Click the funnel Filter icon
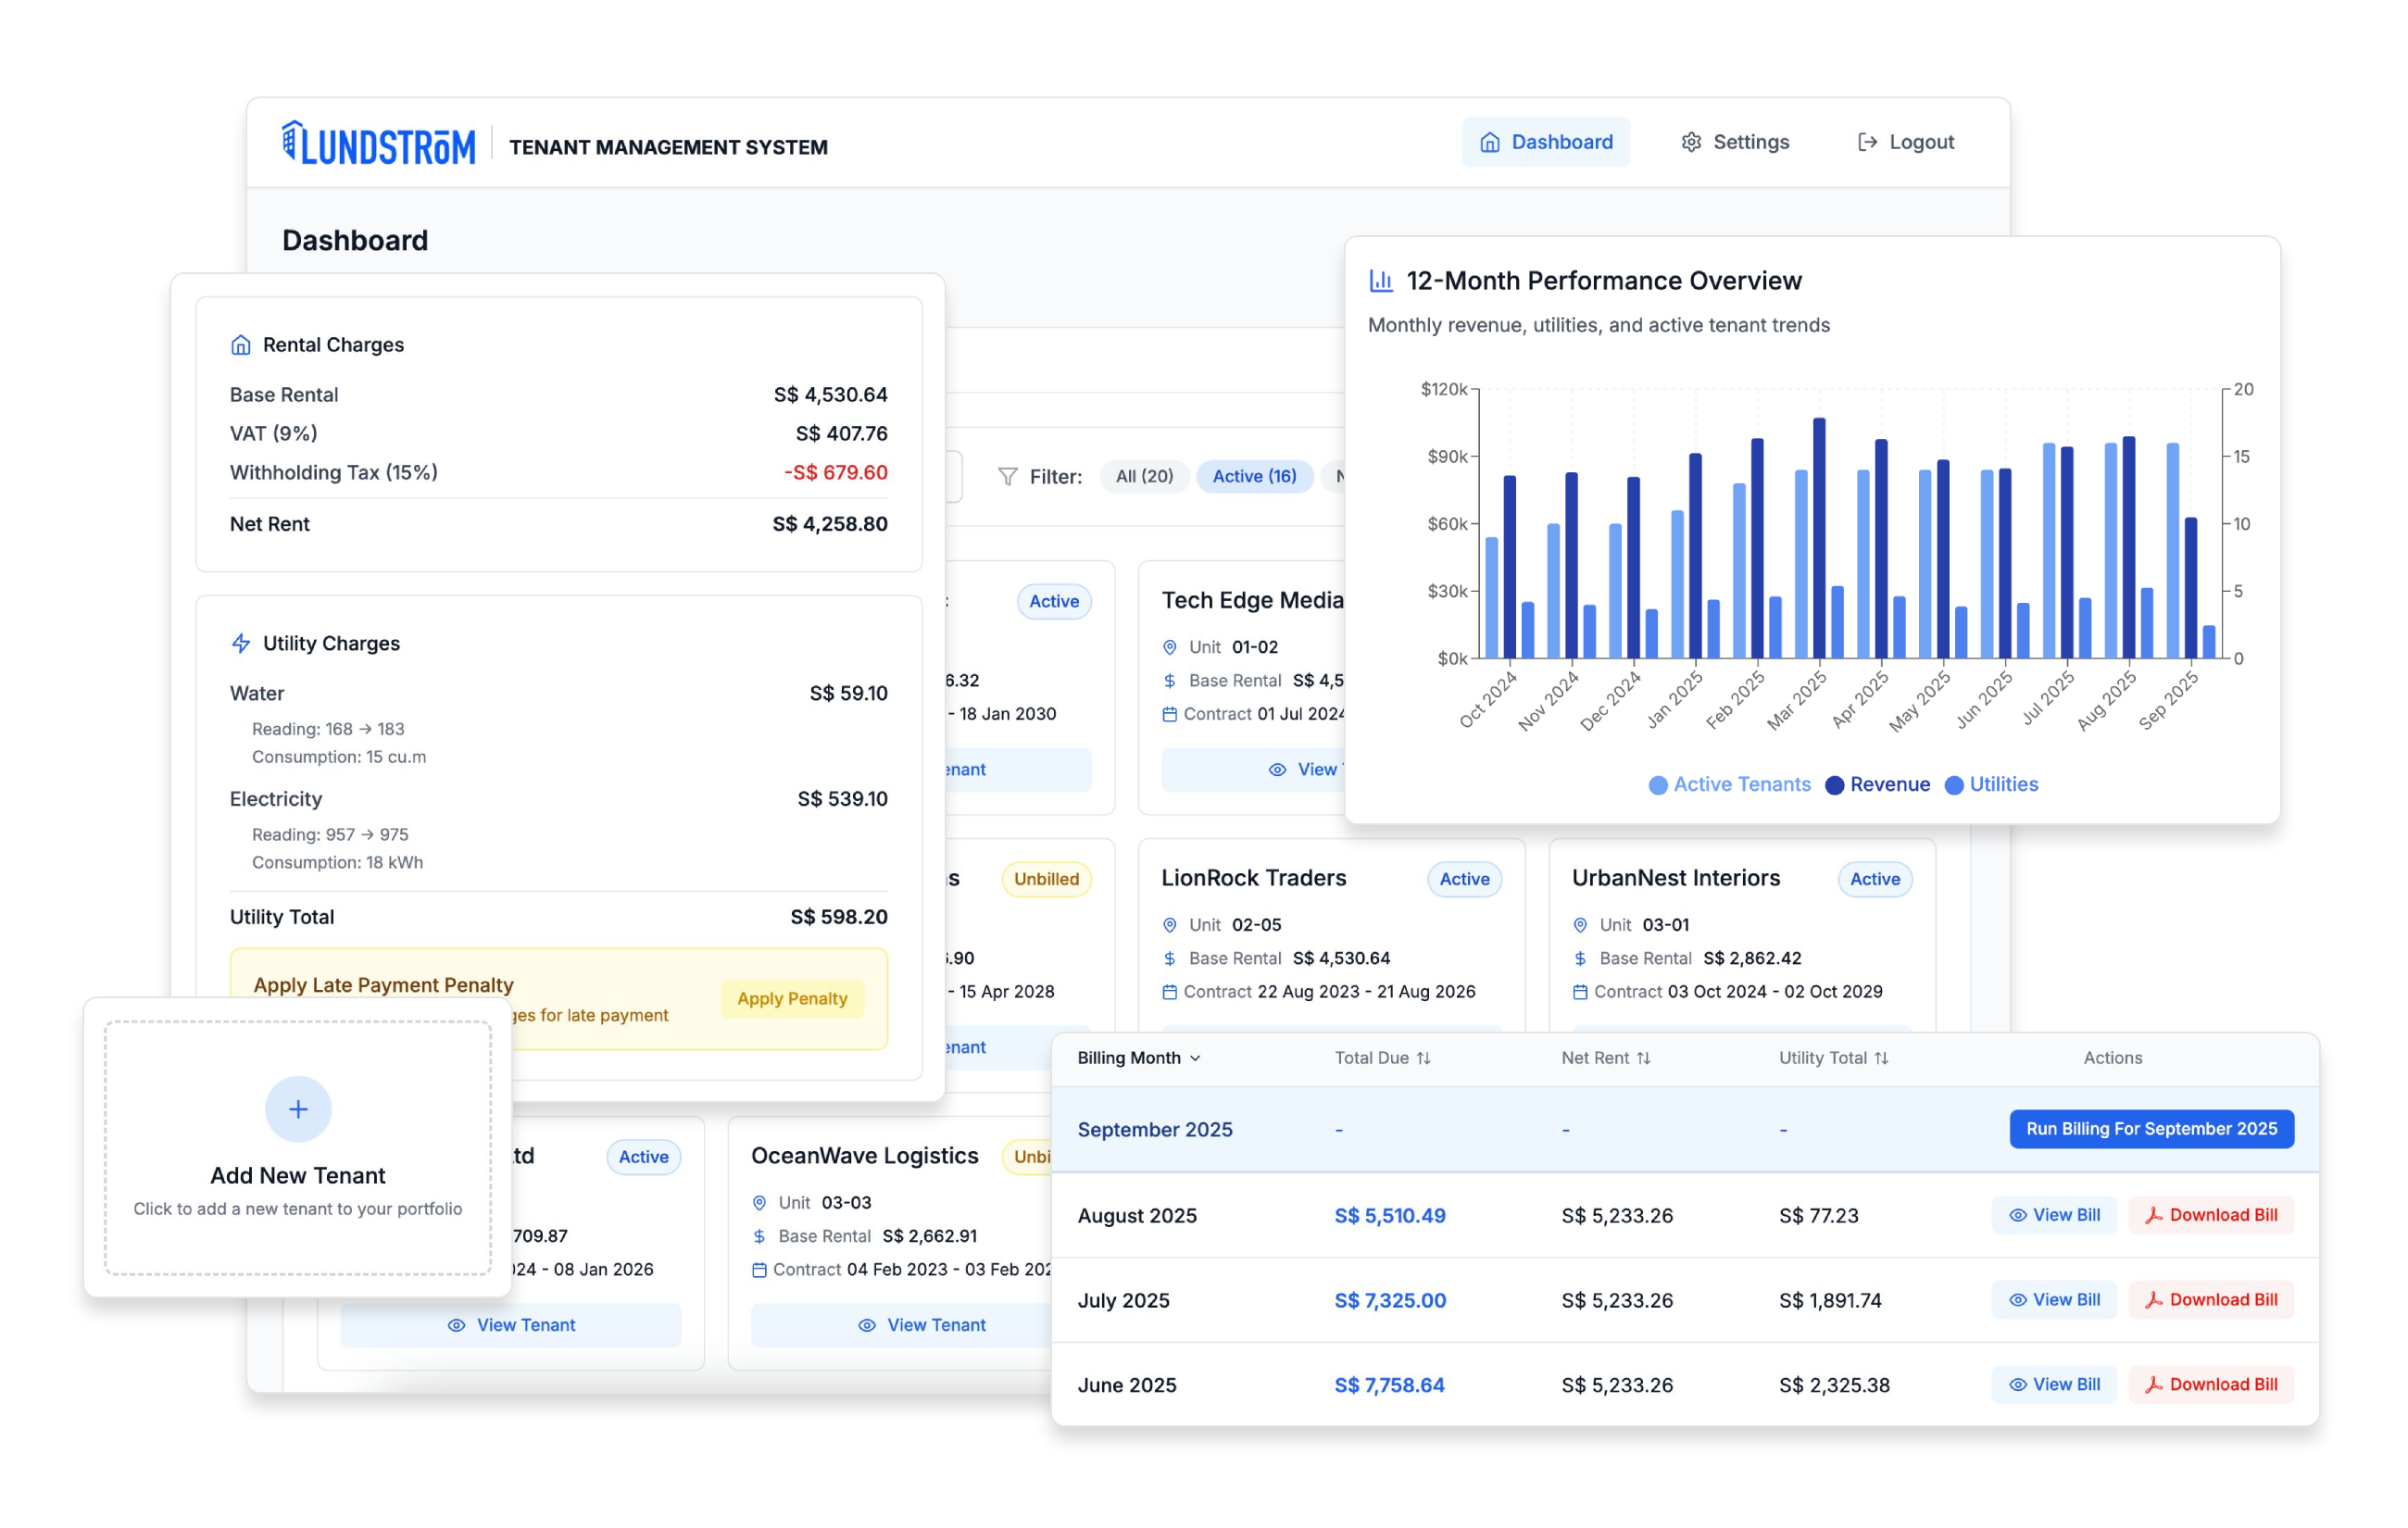This screenshot has width=2408, height=1528. coord(1008,477)
